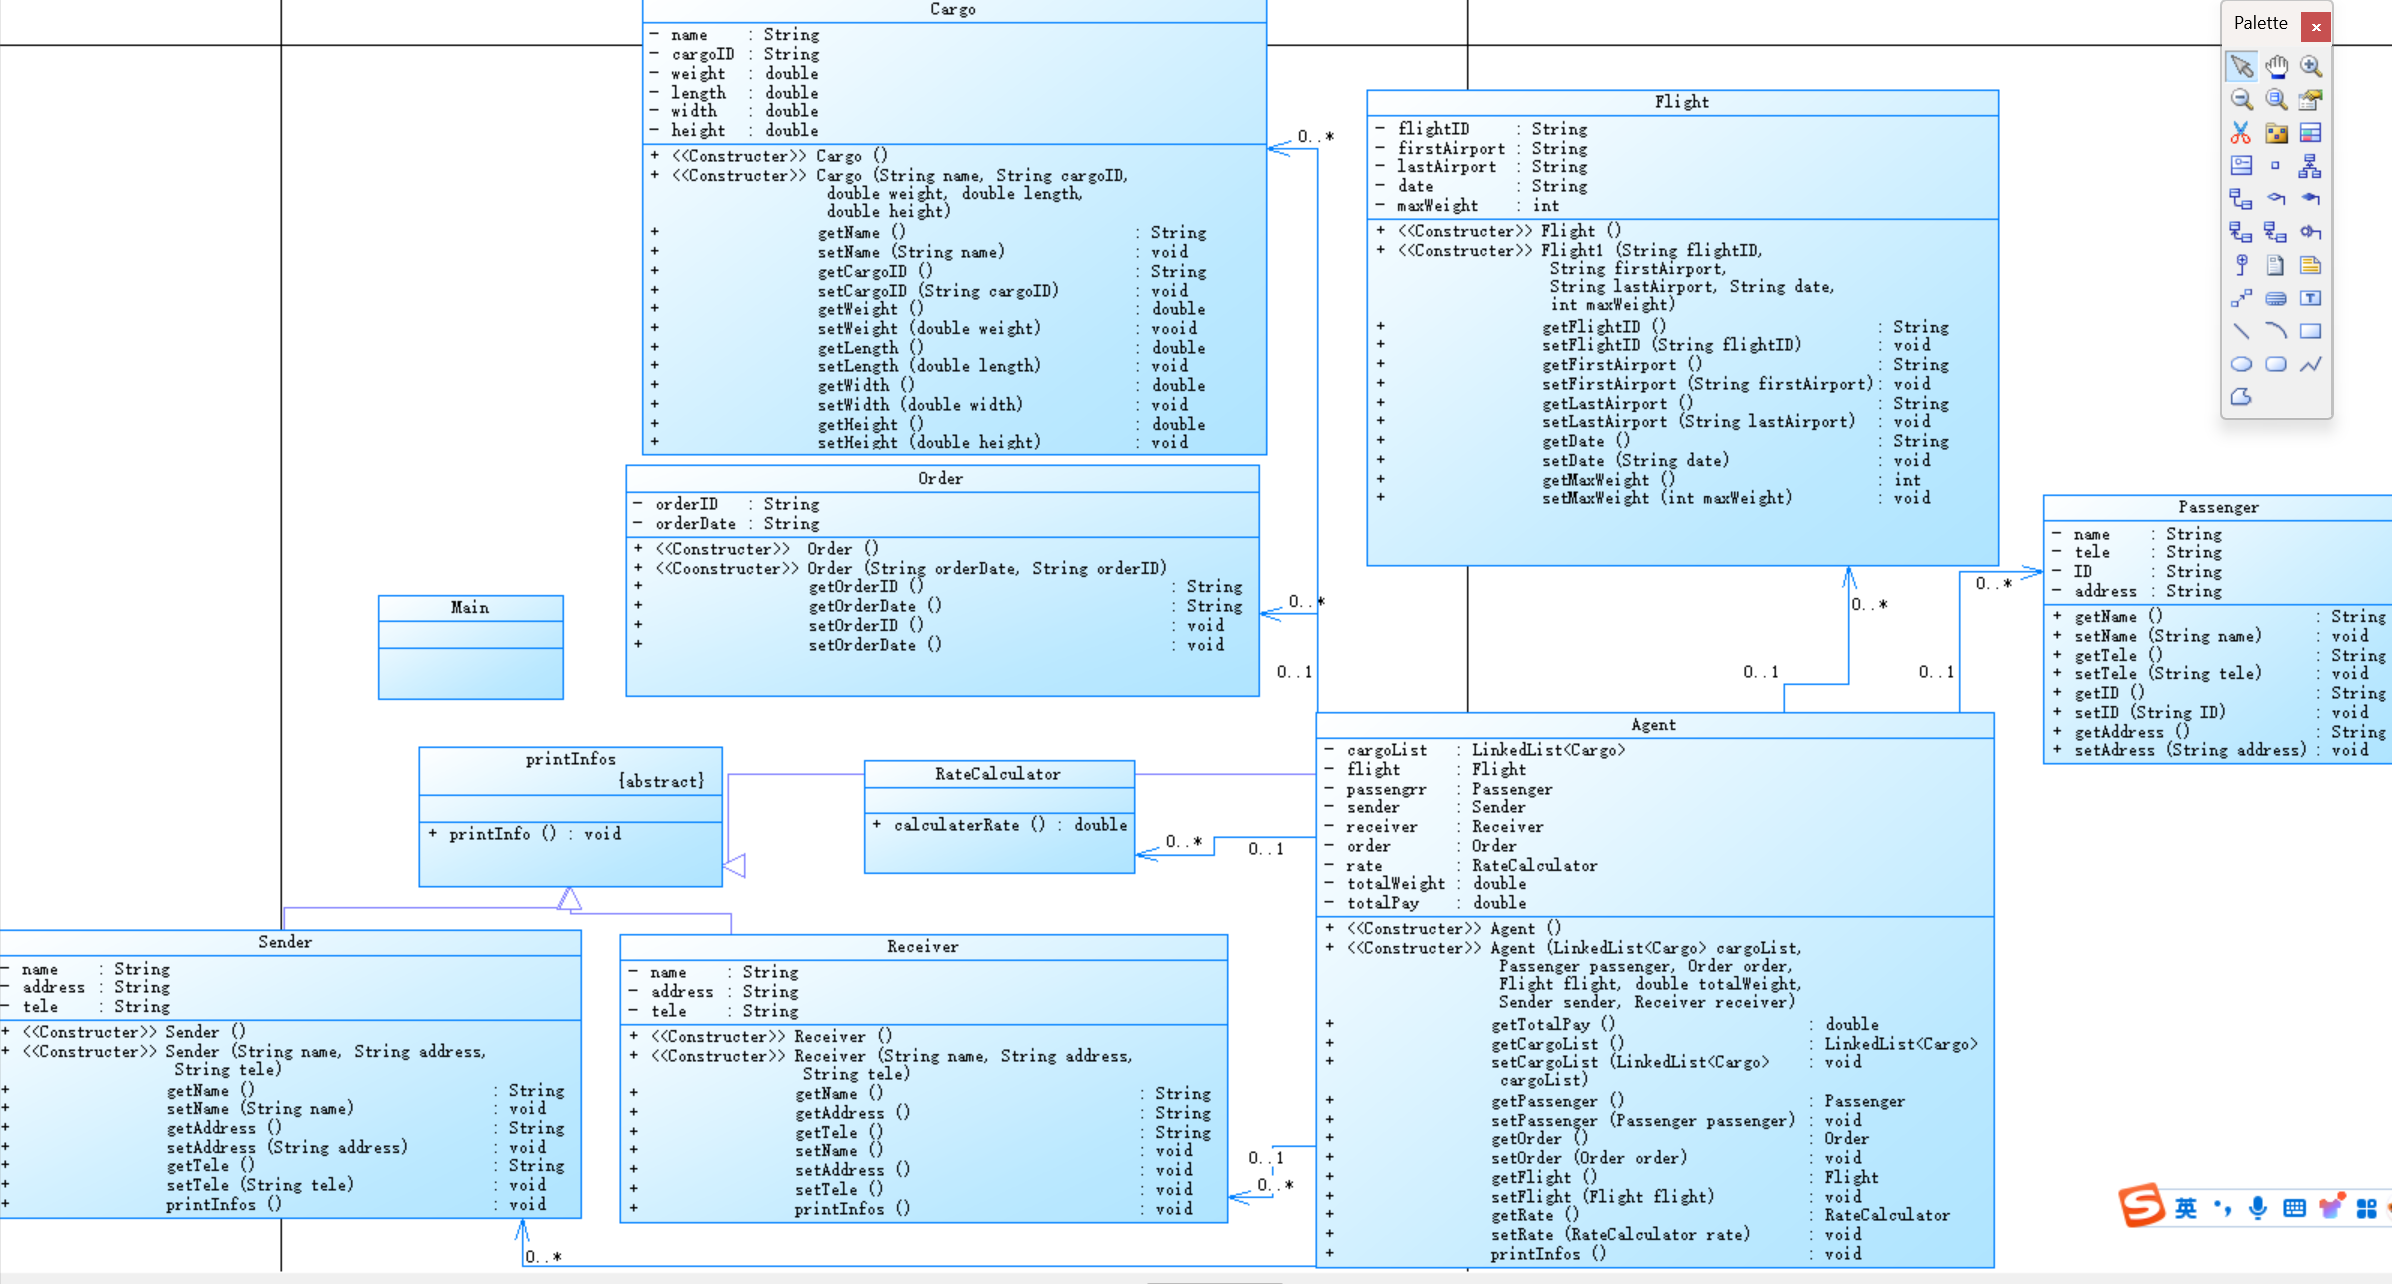Toggle Sogou English/Chinese input mode

point(2186,1208)
